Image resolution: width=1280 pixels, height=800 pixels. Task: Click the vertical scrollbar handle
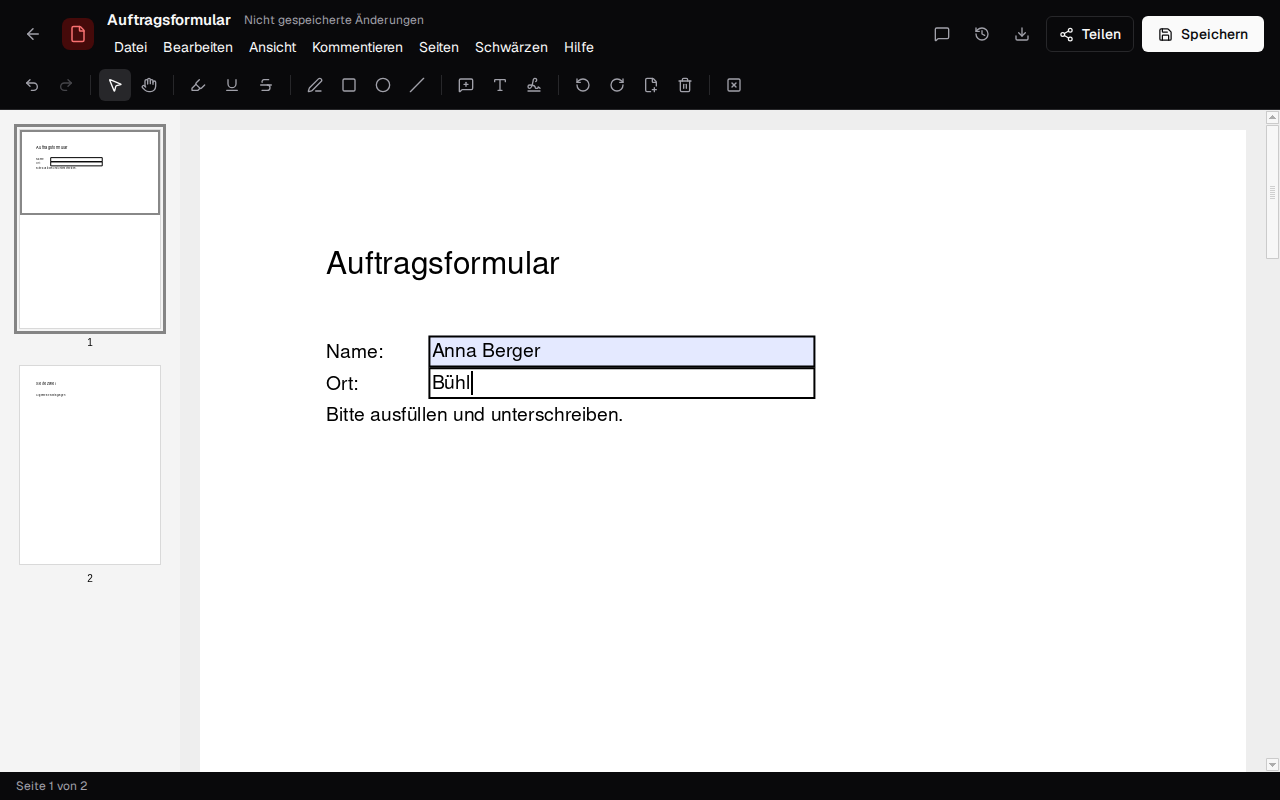(1273, 192)
